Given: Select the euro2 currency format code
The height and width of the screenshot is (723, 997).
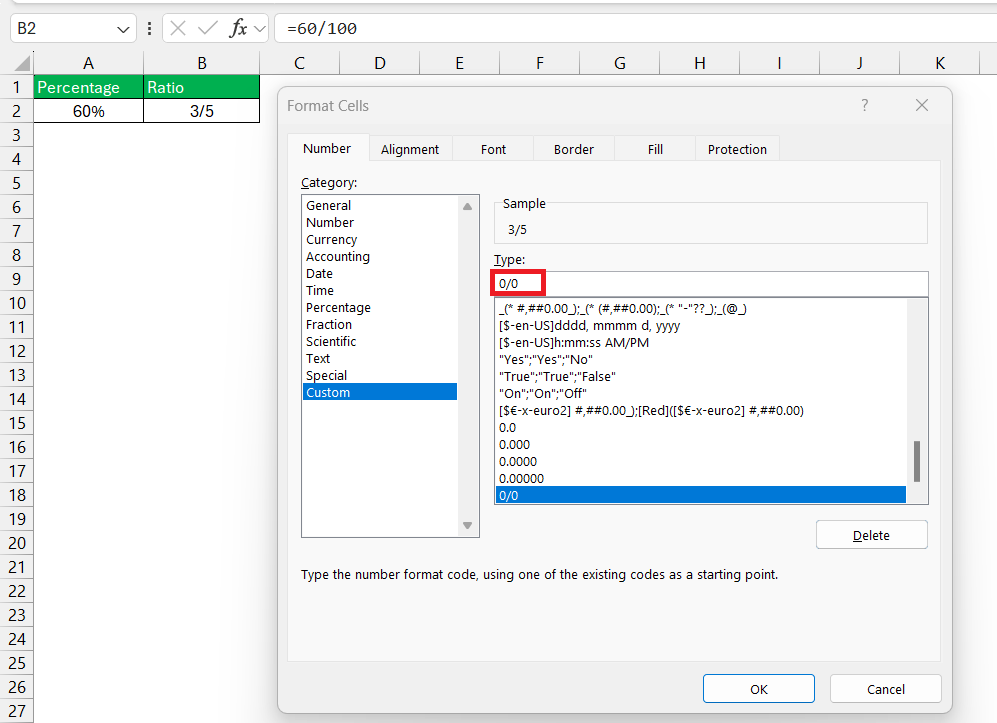Looking at the screenshot, I should click(701, 410).
